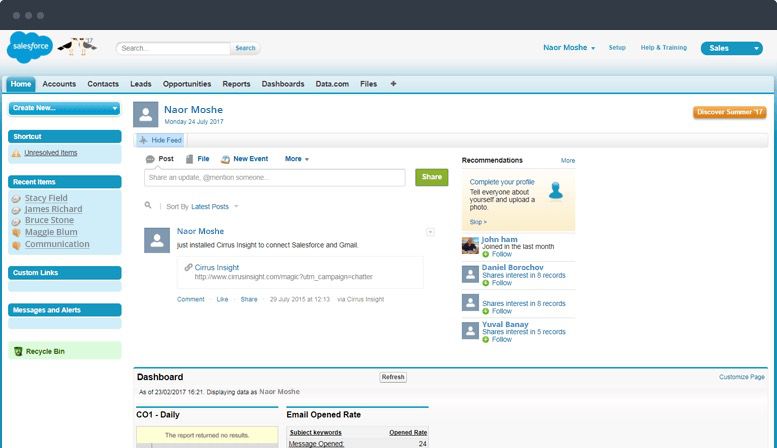Click the Share an update text field
The image size is (777, 448).
pos(275,177)
